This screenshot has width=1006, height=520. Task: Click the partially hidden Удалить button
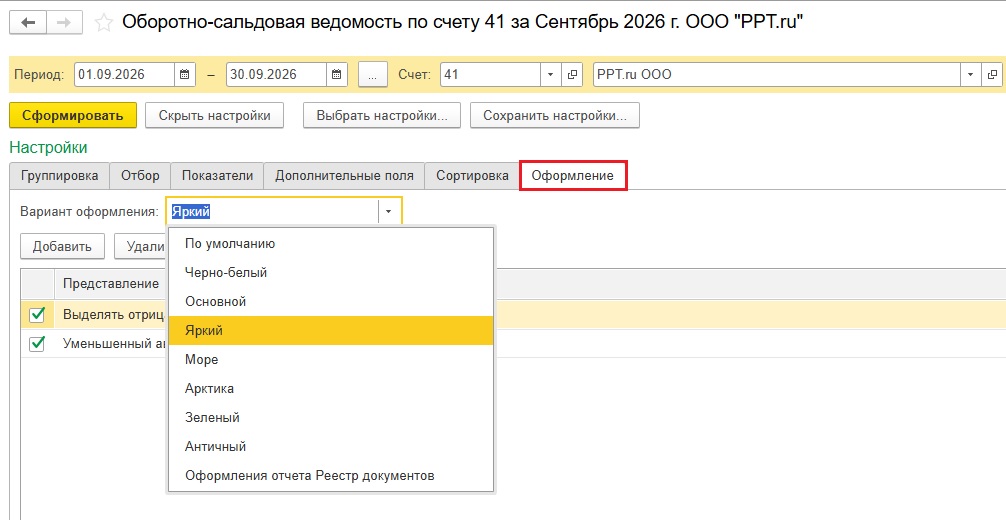point(141,247)
